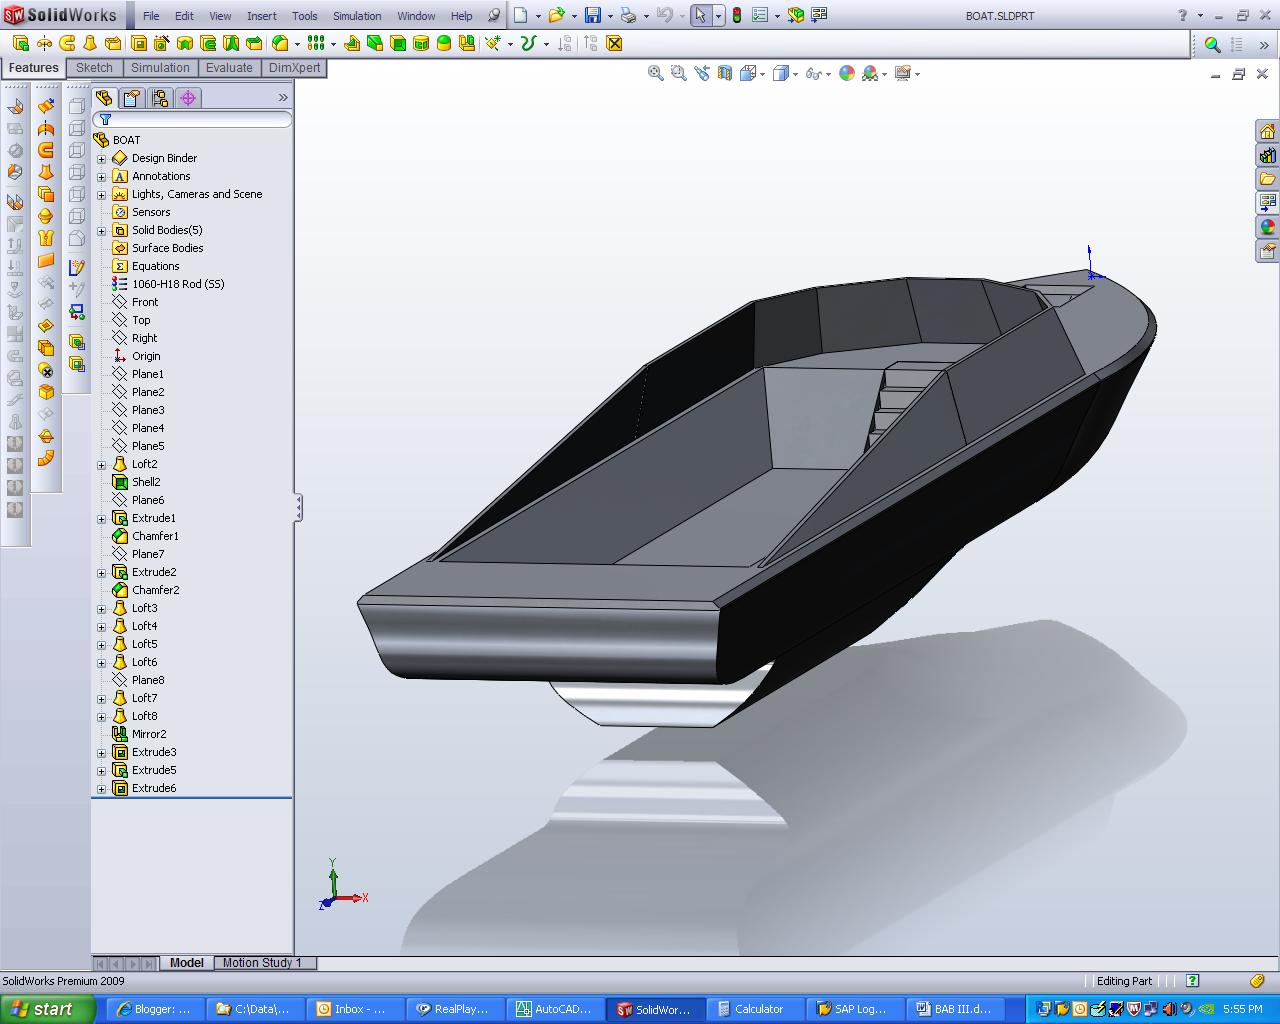Screen dimensions: 1280x1024
Task: Open the Display Style dropdown arrow
Action: click(794, 73)
